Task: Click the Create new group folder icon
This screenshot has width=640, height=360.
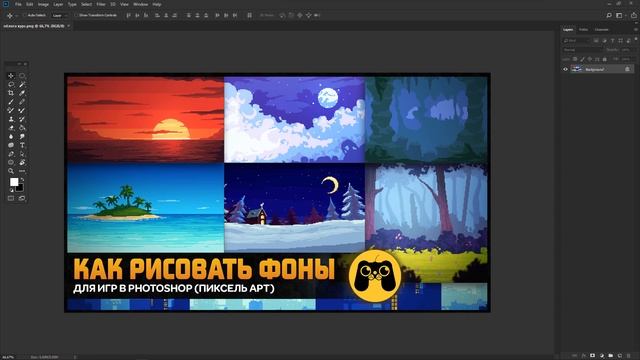Action: click(611, 356)
